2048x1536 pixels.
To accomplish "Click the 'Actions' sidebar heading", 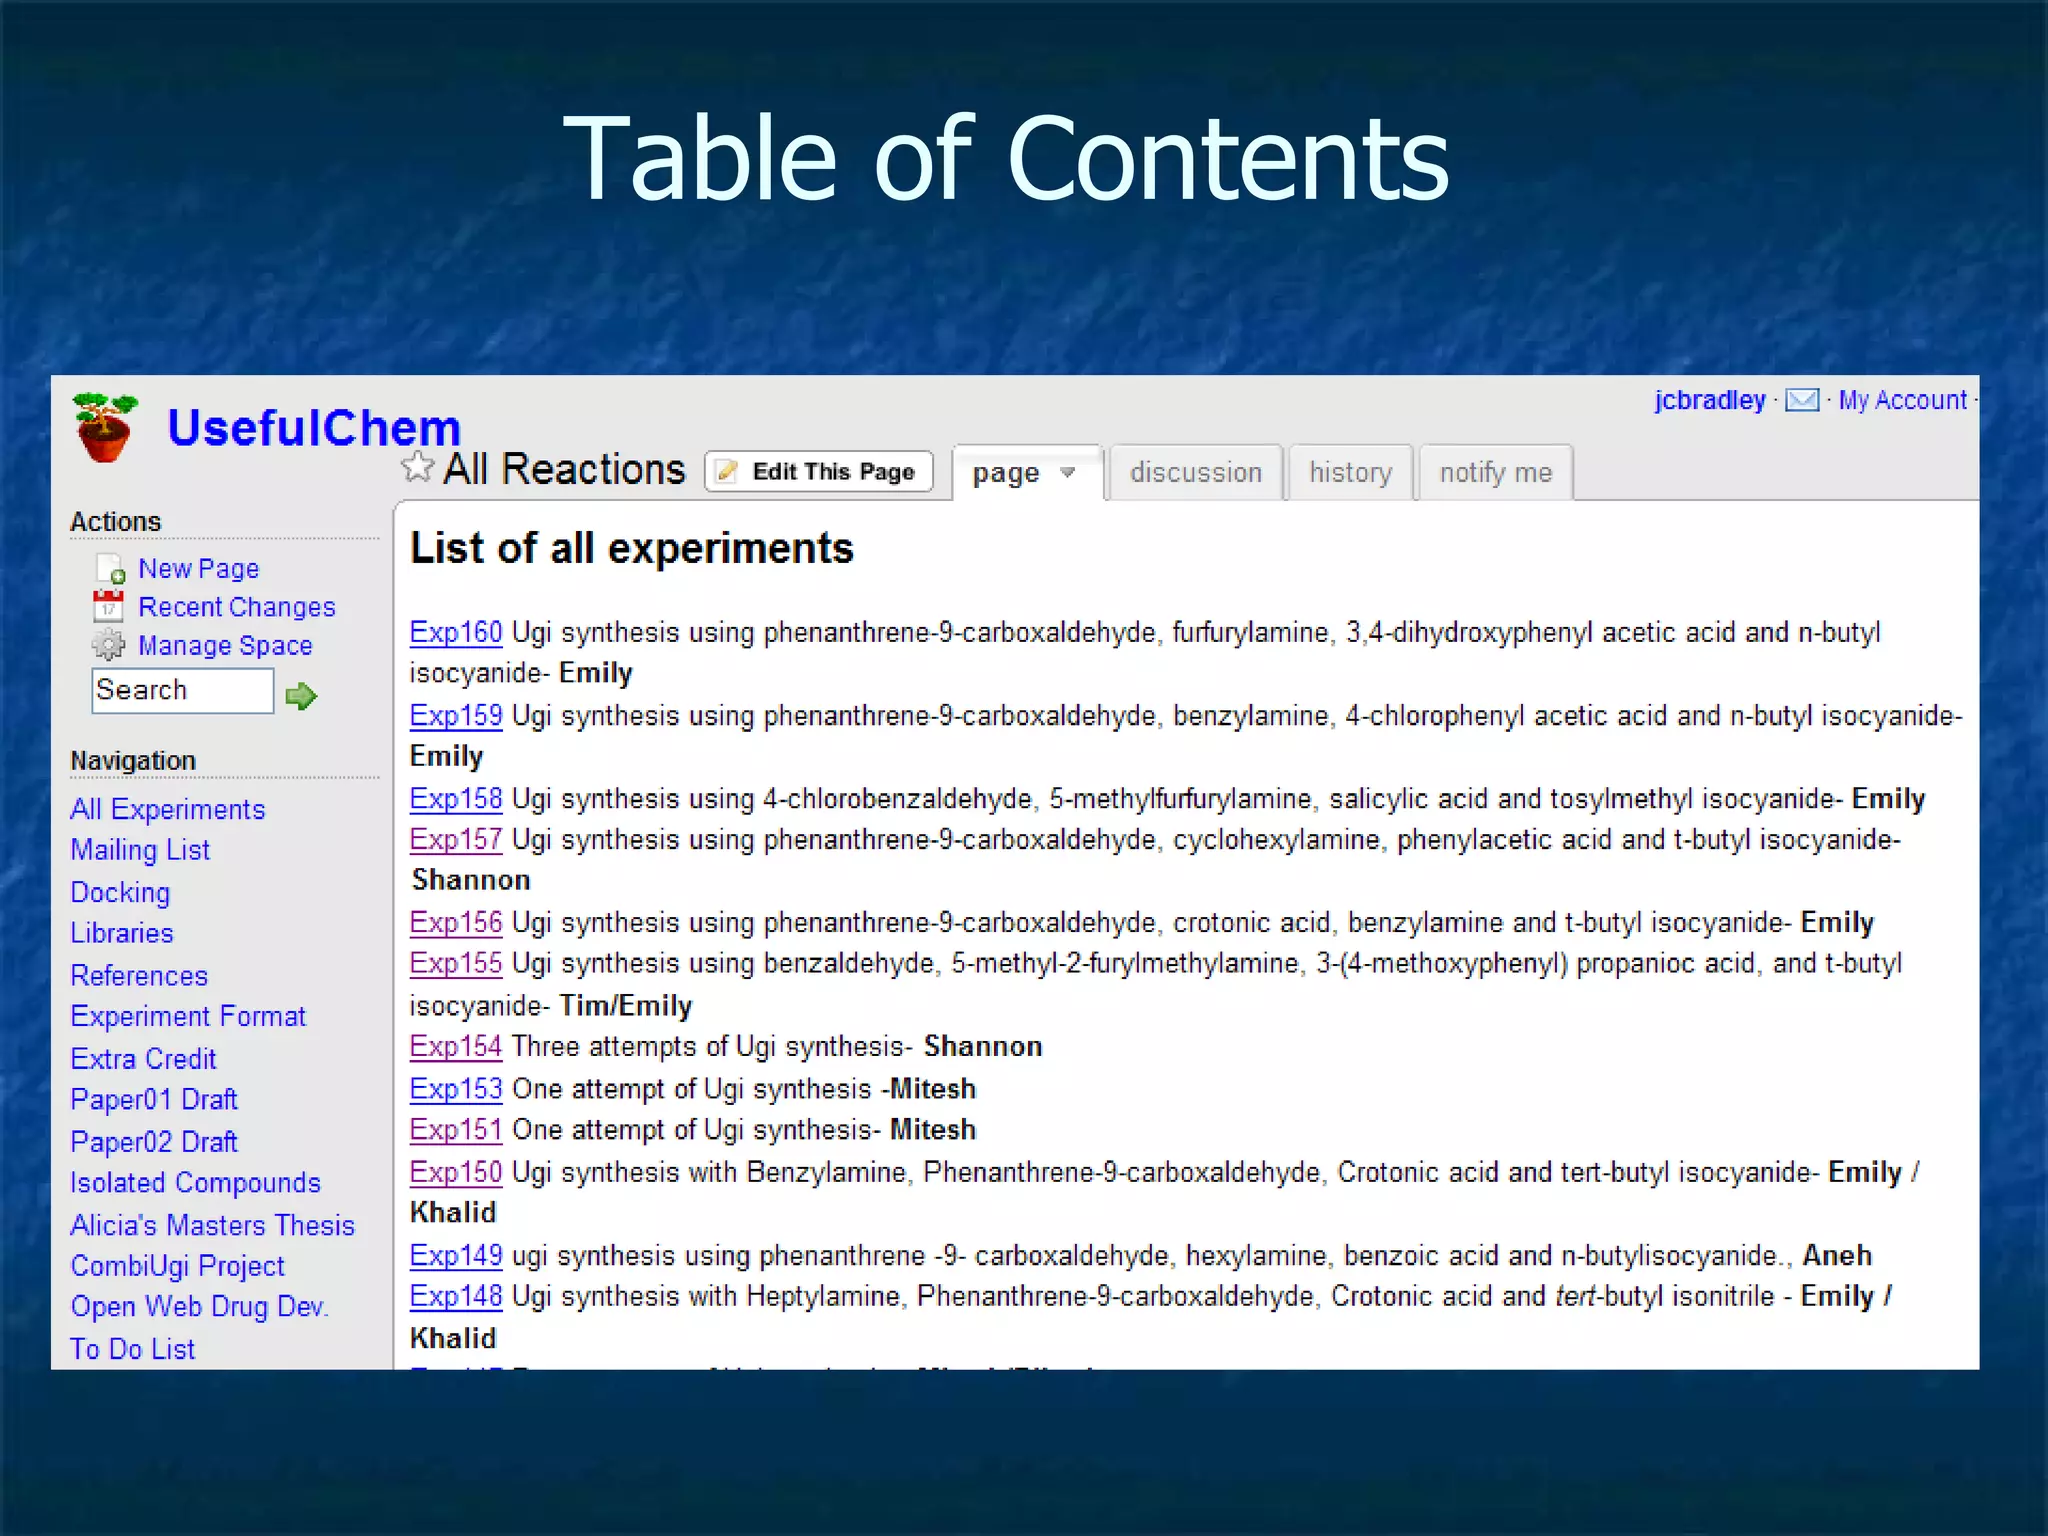I will [115, 521].
